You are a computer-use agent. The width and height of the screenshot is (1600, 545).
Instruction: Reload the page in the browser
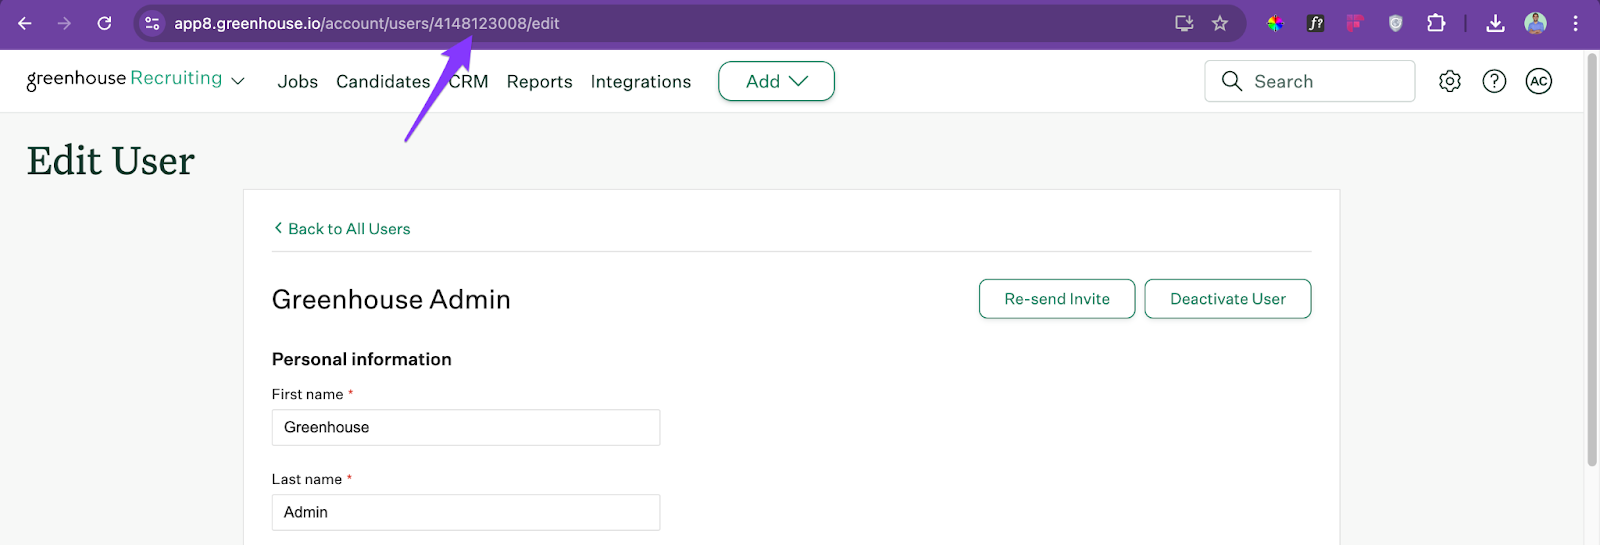pos(104,23)
